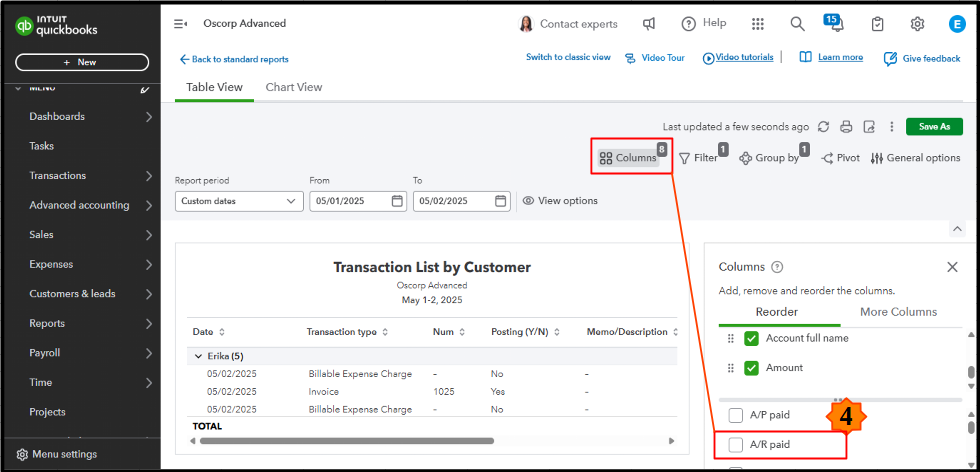Viewport: 980px width, 472px height.
Task: Click the report horizontal scrollbar
Action: coord(343,440)
